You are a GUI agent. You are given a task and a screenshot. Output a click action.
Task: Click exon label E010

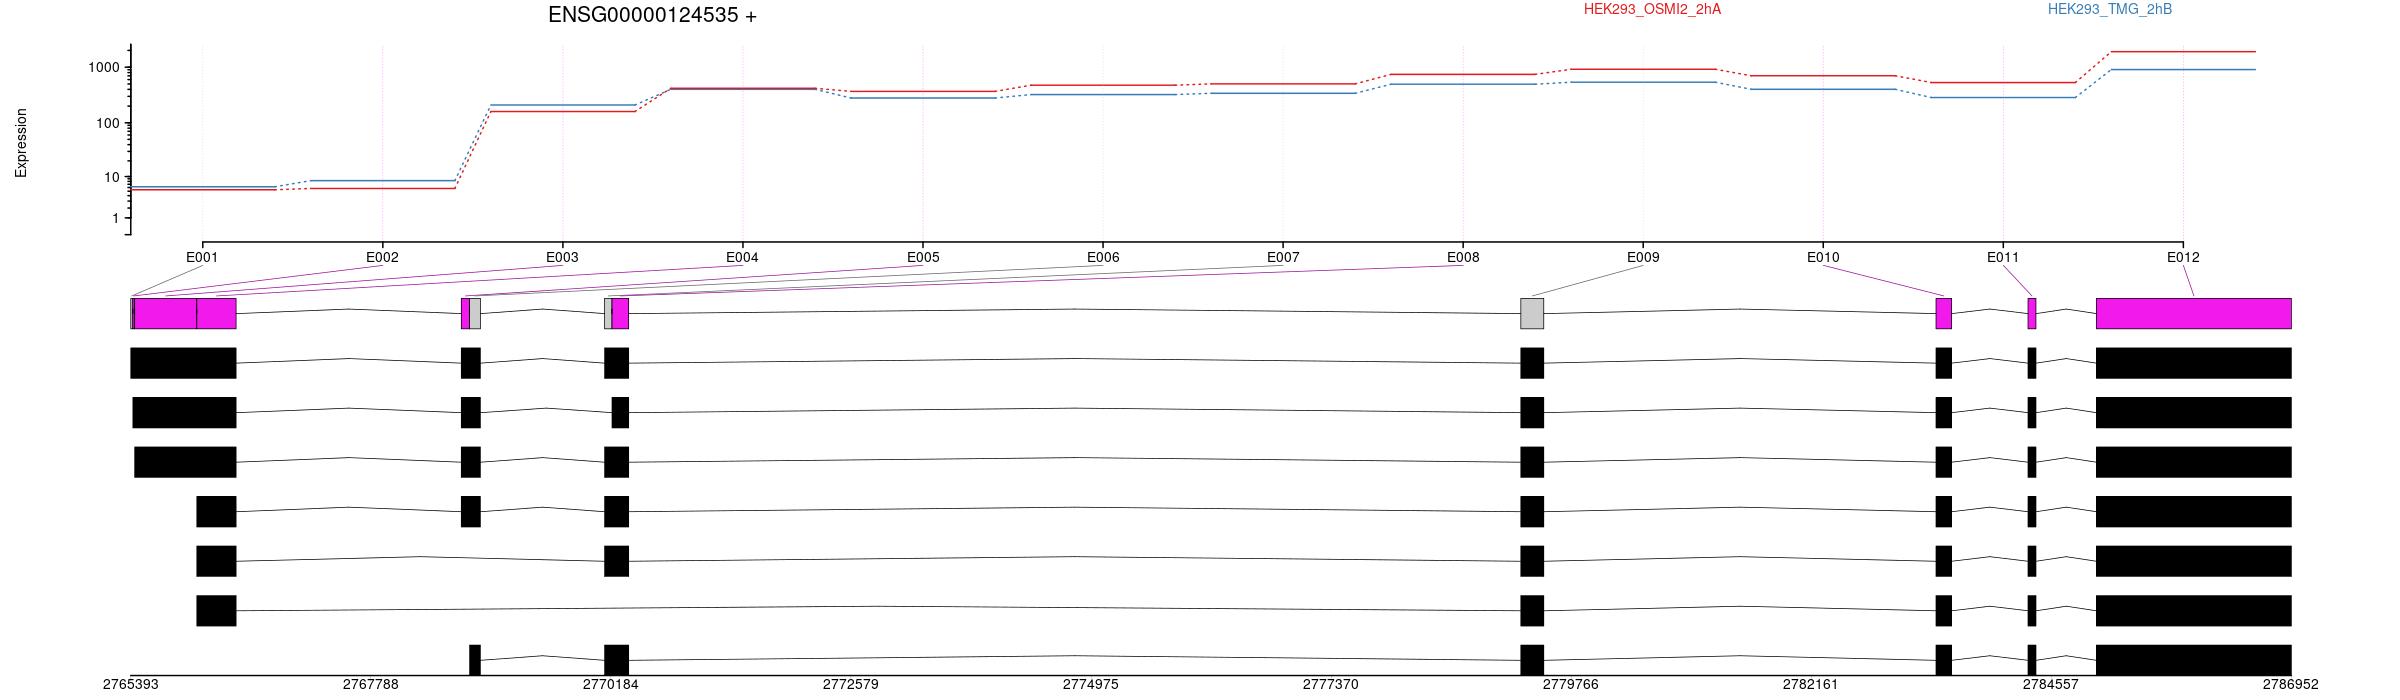(x=1823, y=257)
